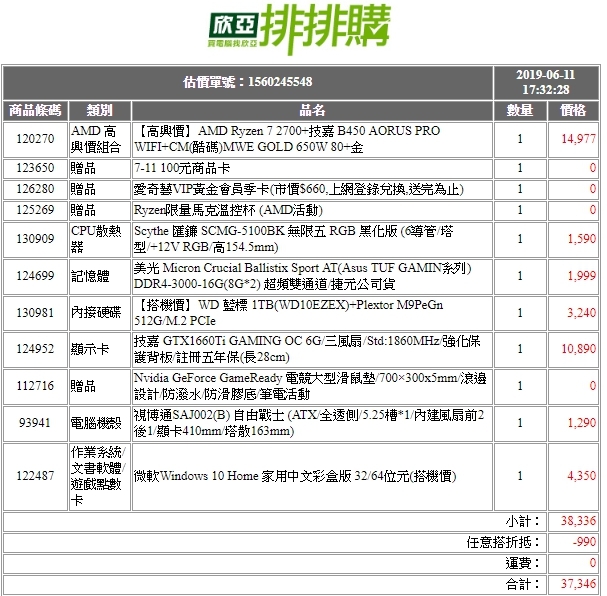Select quote number 1560245548 header text

(248, 82)
